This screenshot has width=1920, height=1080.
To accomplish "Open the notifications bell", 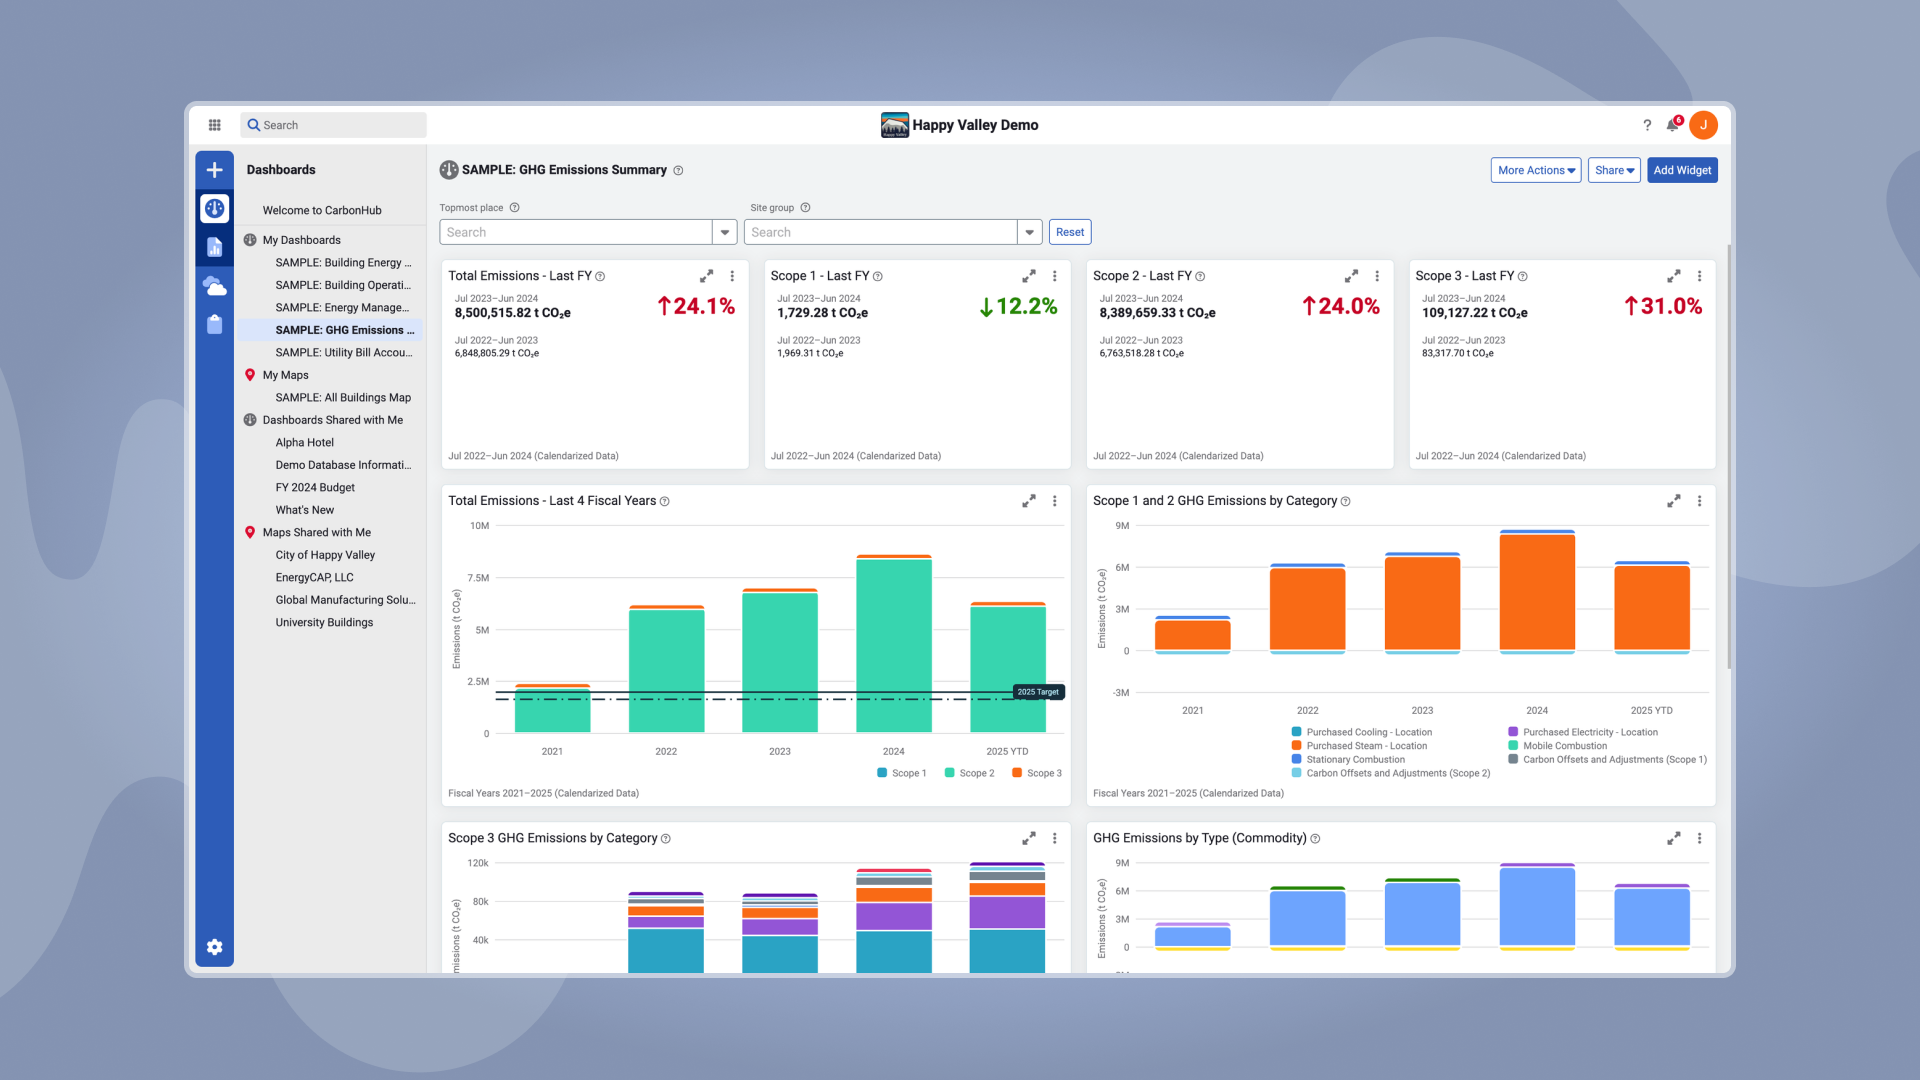I will coord(1672,125).
